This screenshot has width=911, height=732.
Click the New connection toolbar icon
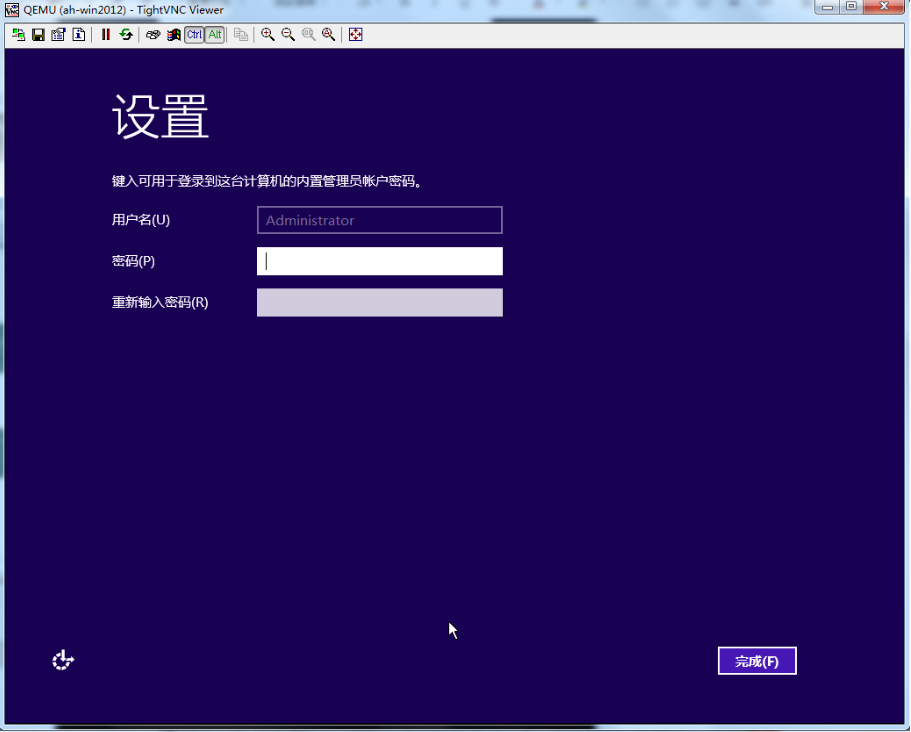(18, 35)
